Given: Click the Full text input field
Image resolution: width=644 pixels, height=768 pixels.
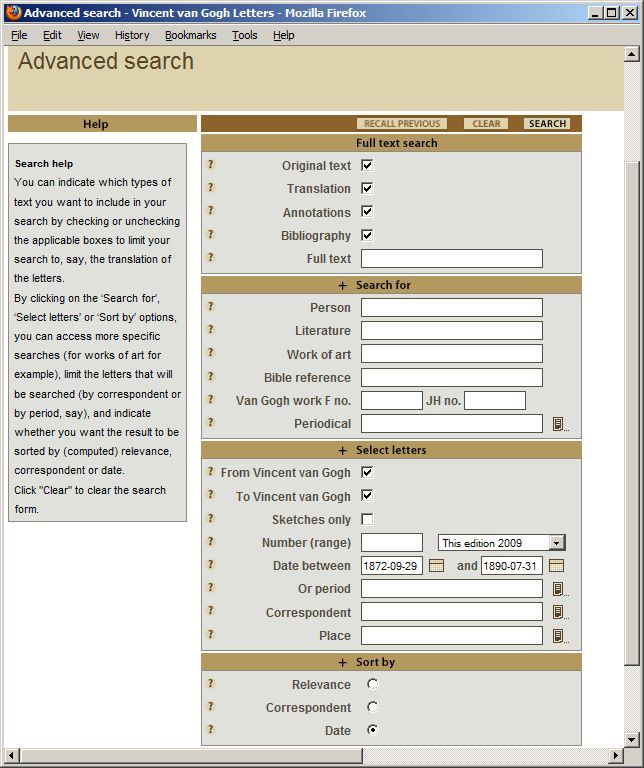Looking at the screenshot, I should 452,259.
